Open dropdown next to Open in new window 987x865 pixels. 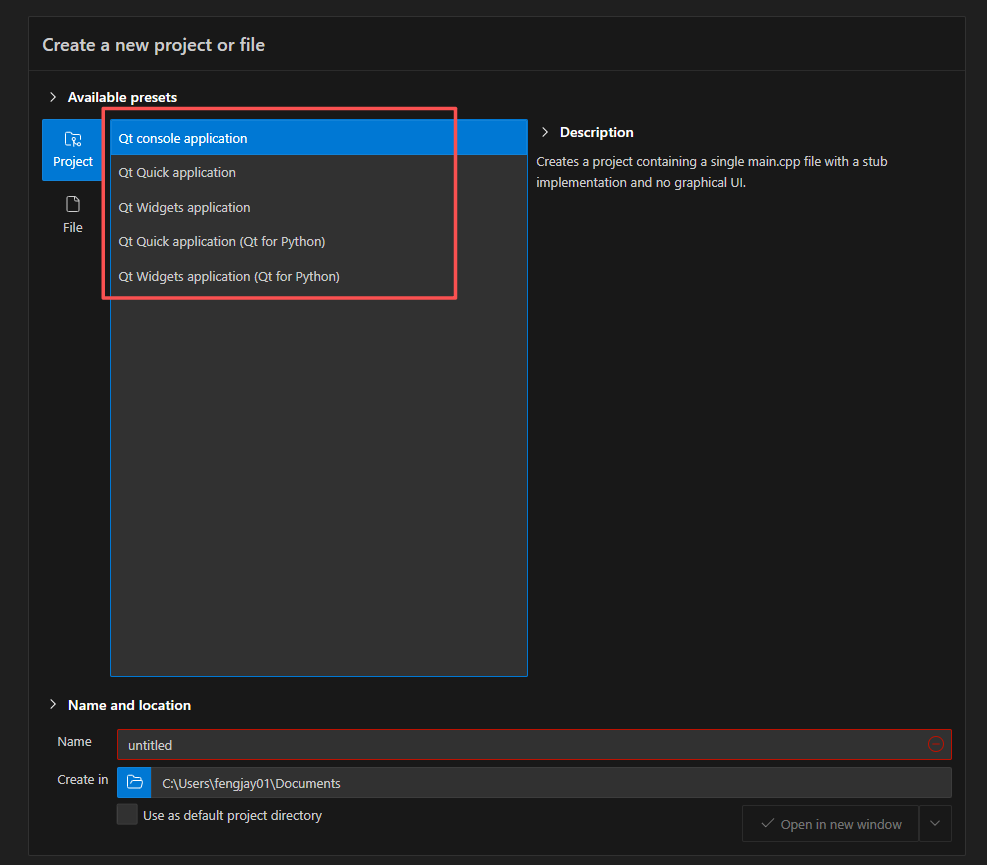pos(935,823)
